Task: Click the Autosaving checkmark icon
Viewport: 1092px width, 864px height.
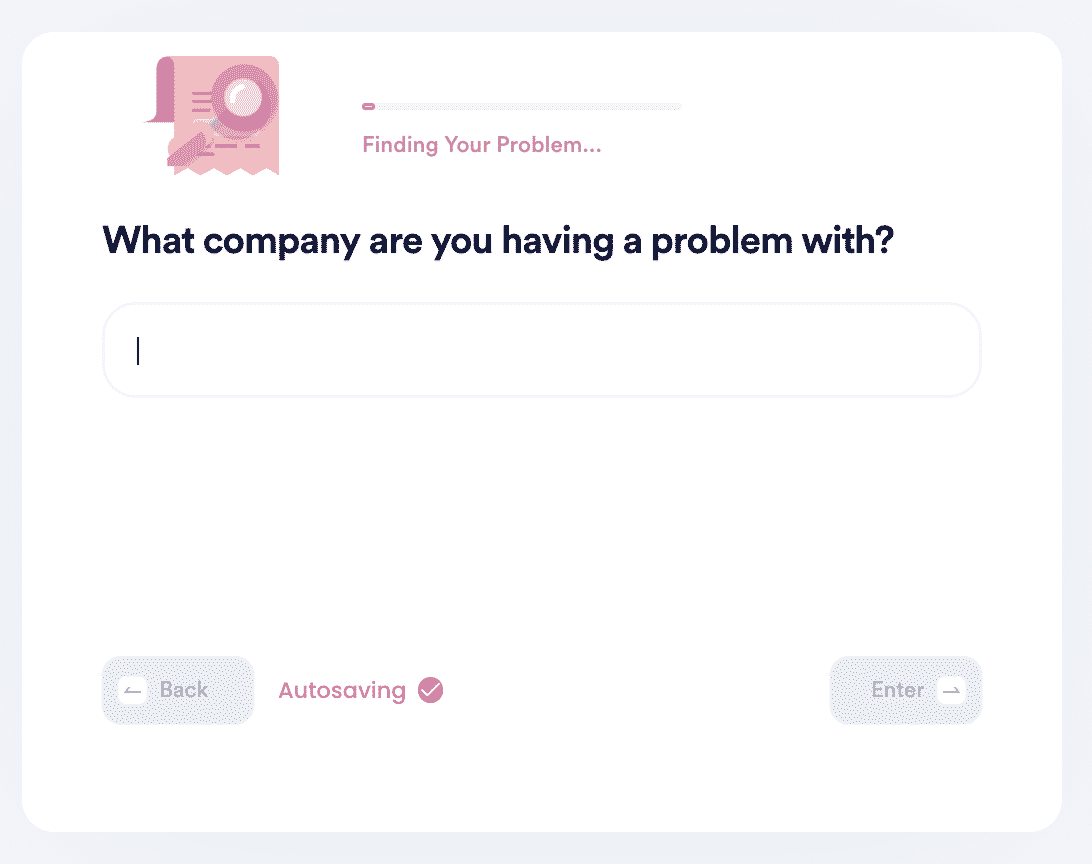Action: tap(430, 690)
